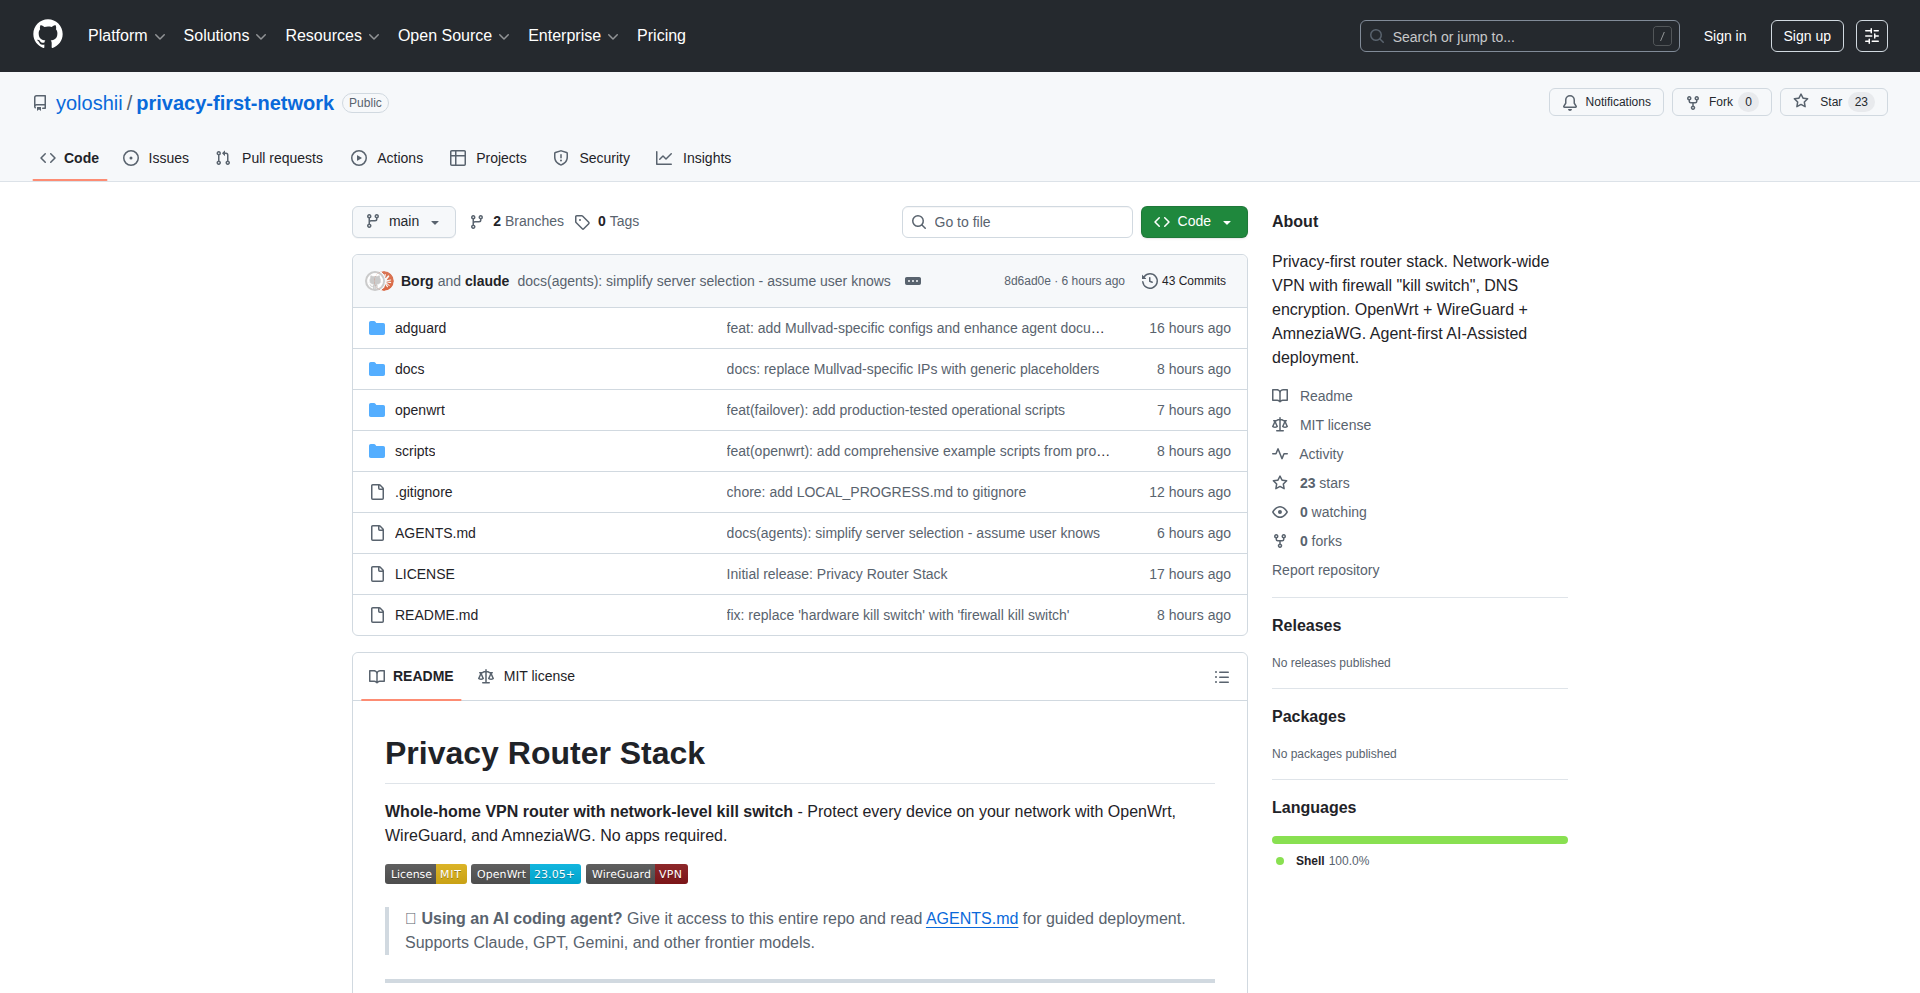Image resolution: width=1920 pixels, height=993 pixels.
Task: Open the Platform dropdown menu
Action: click(126, 36)
